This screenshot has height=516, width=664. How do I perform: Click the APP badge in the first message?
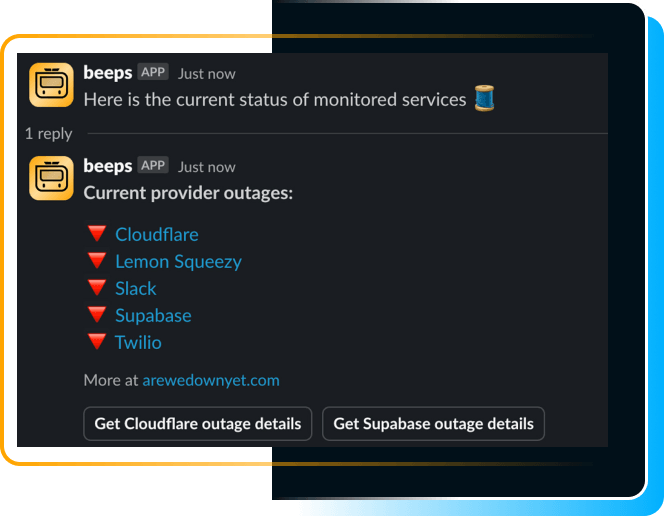(x=153, y=73)
